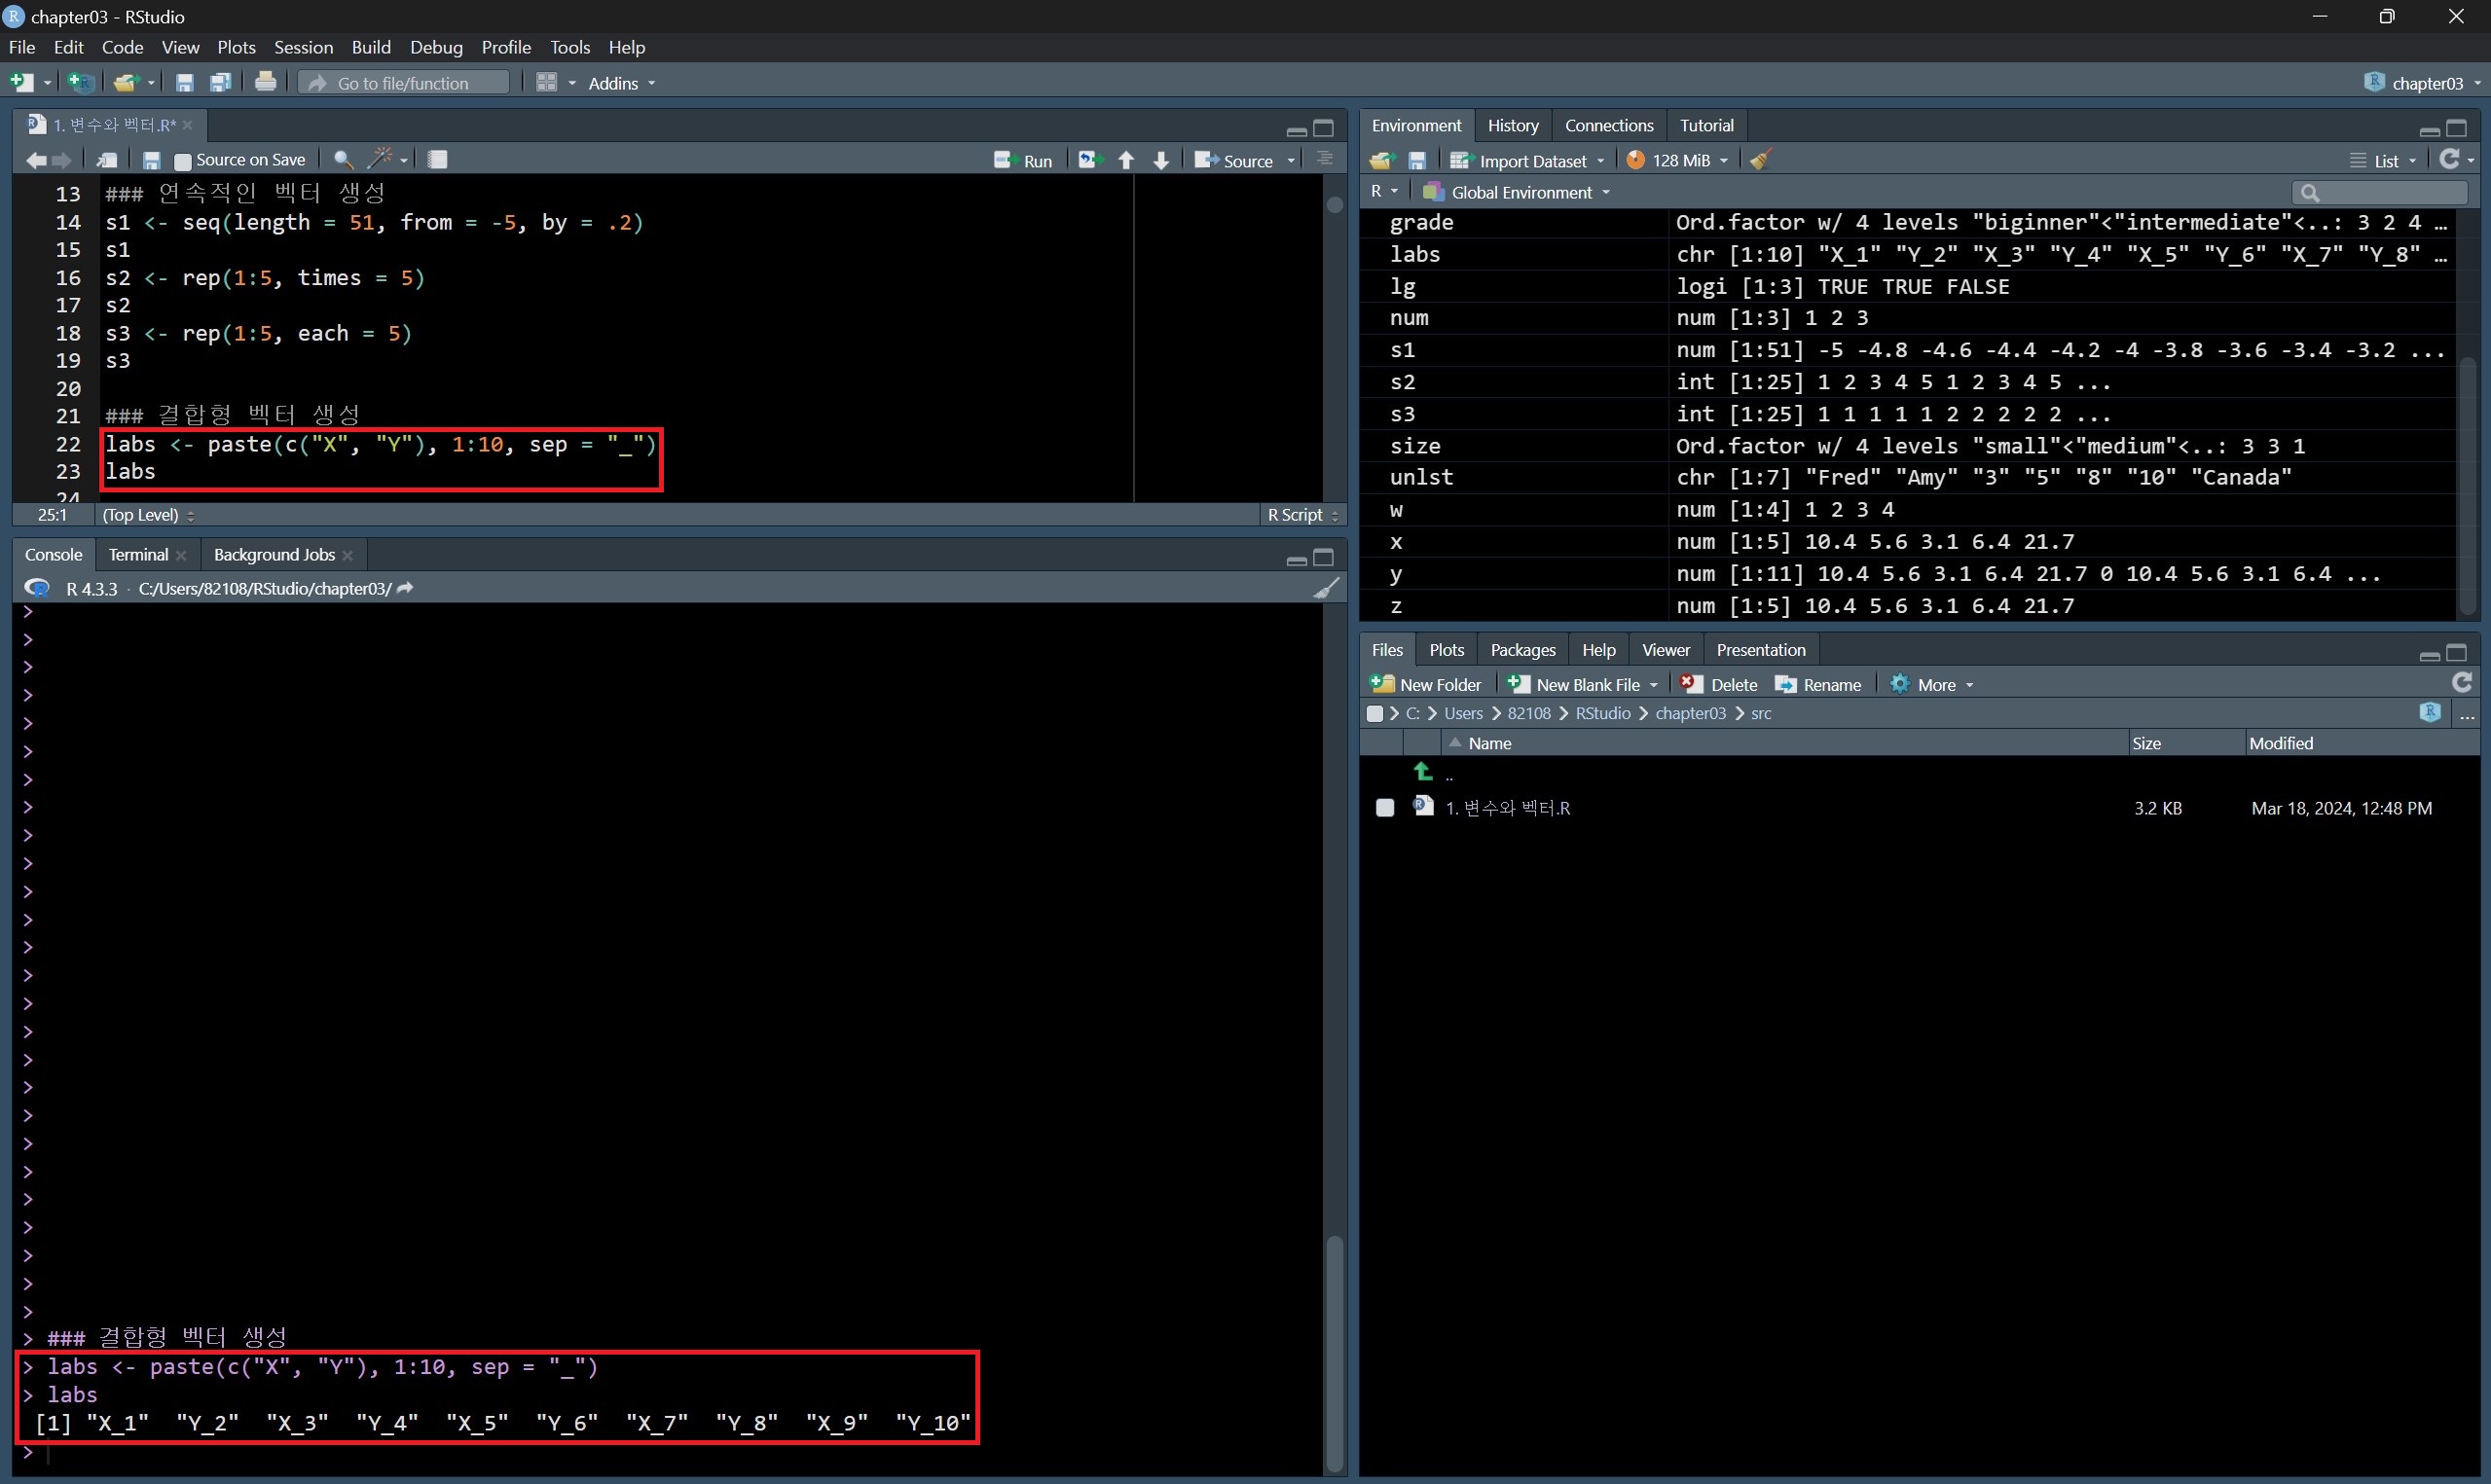
Task: Open the More options dropdown in Files
Action: click(1935, 685)
